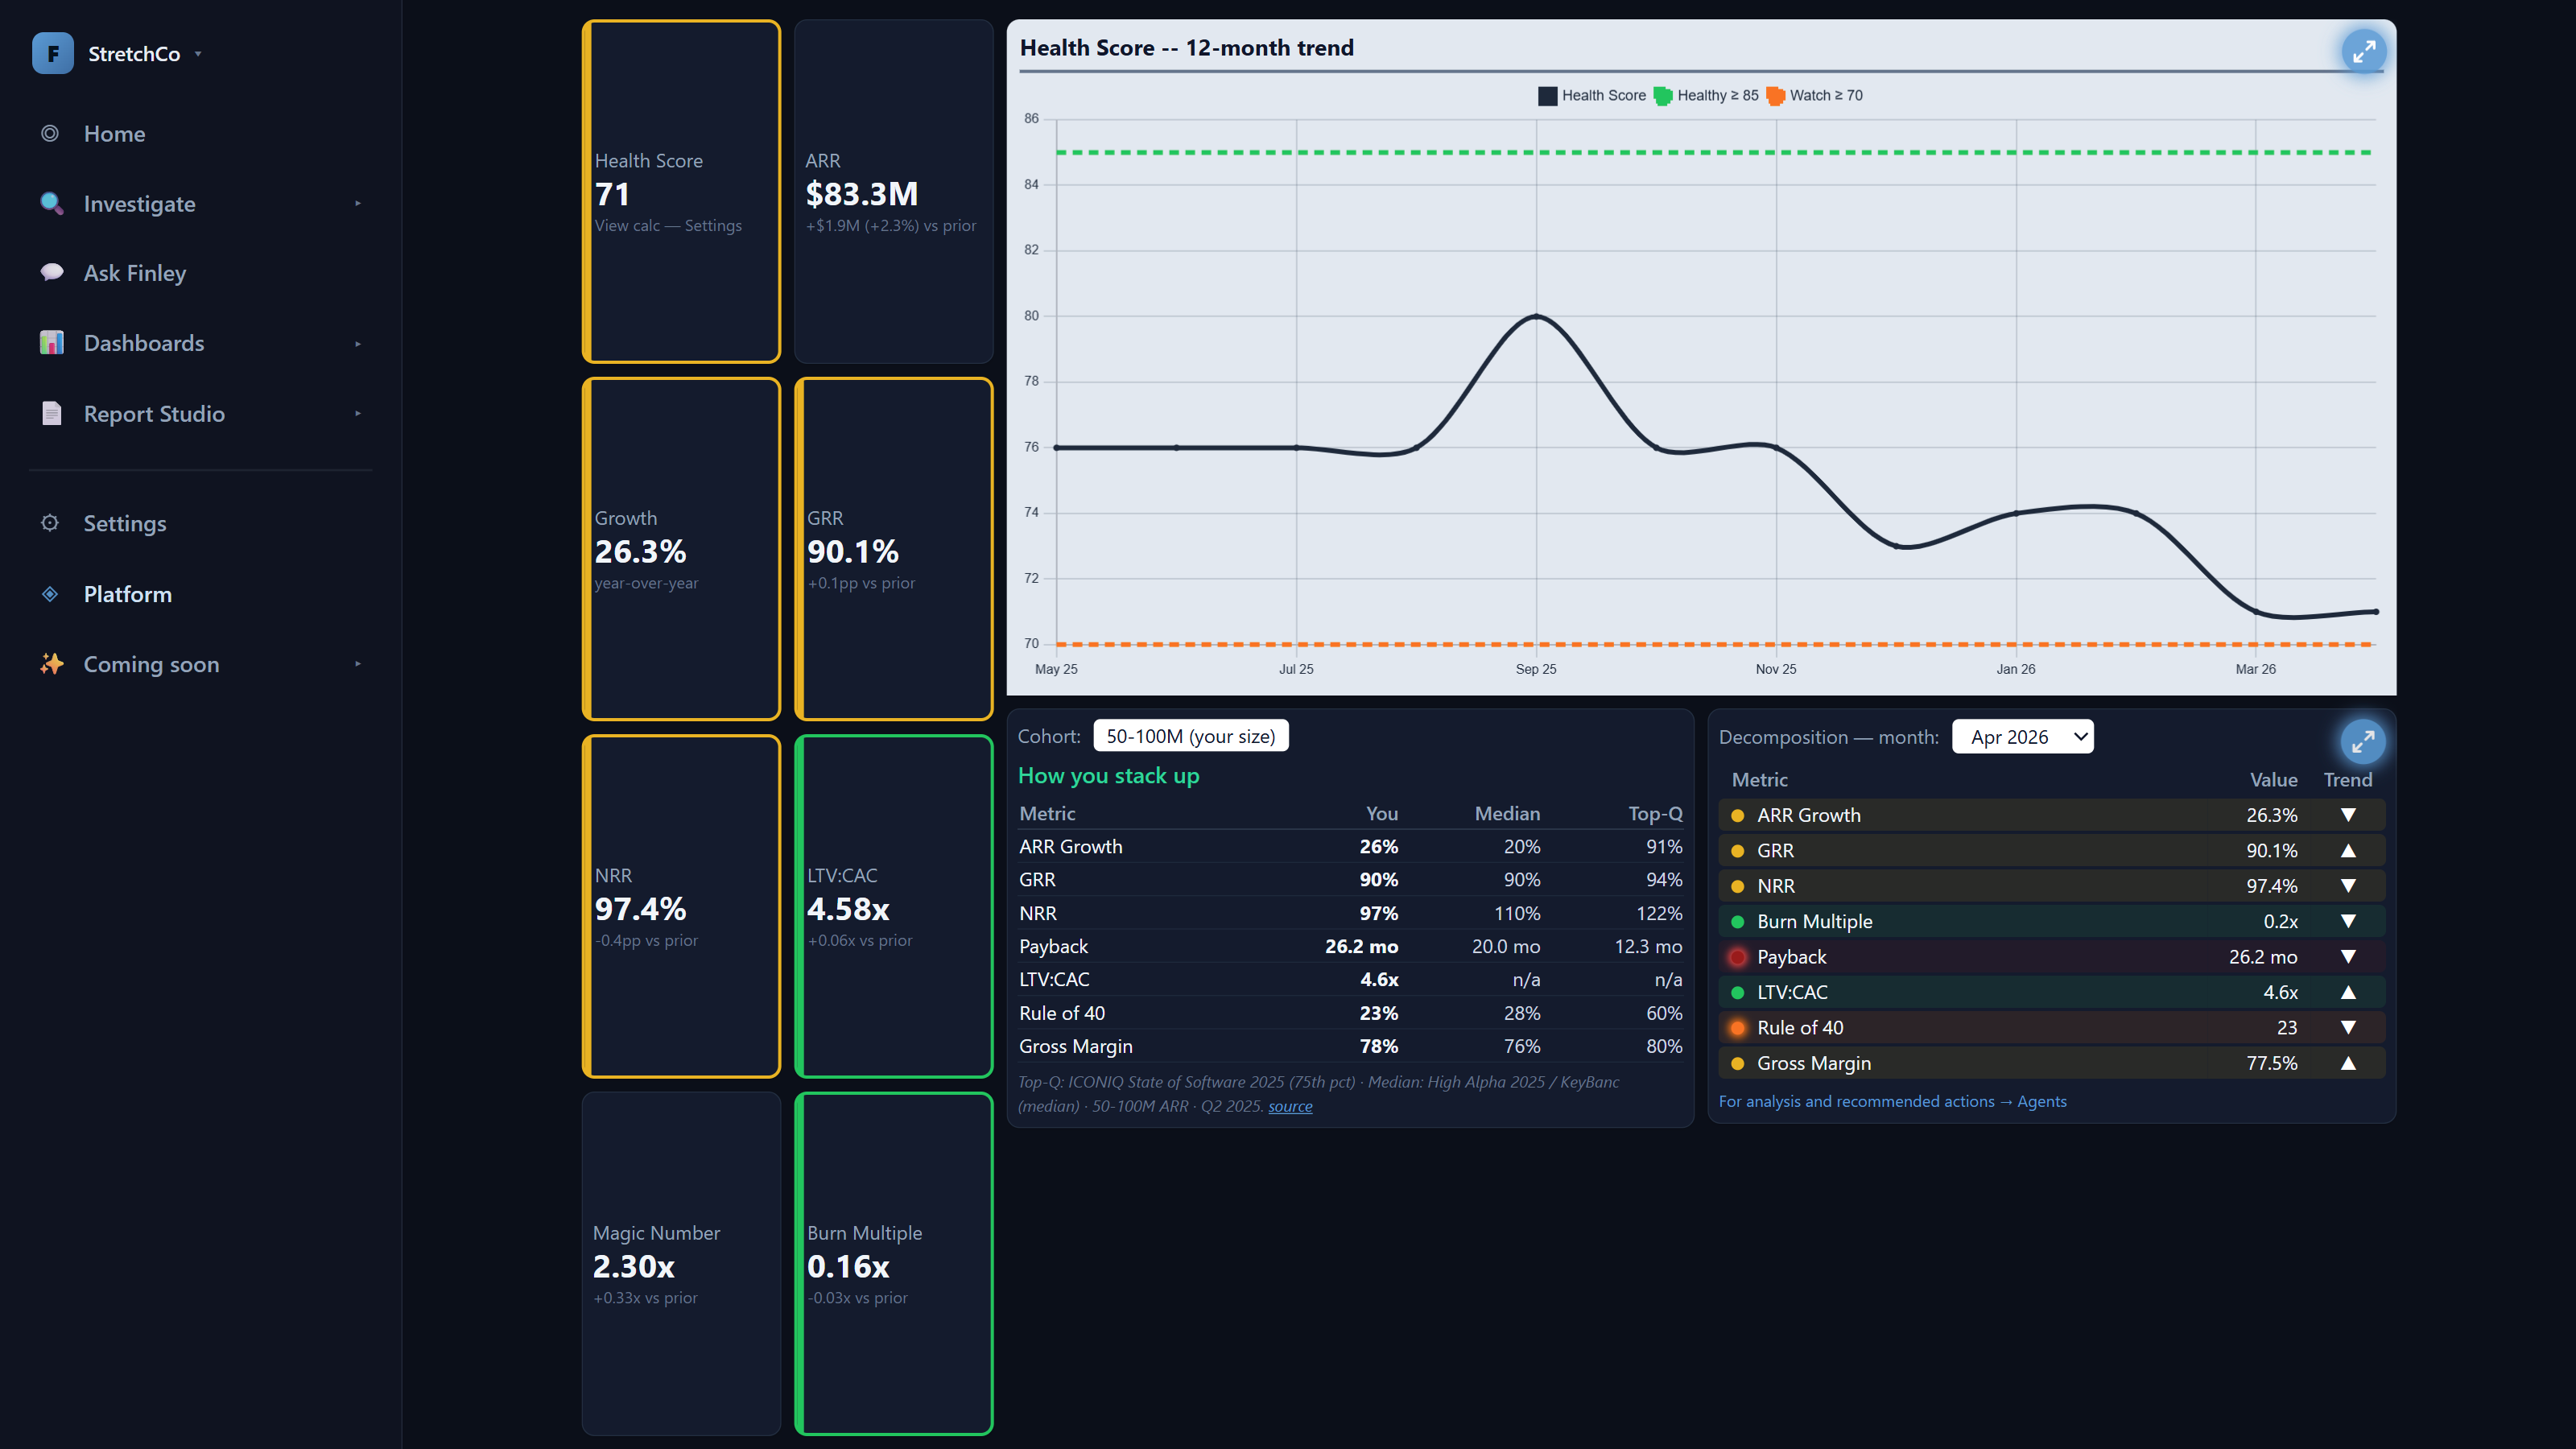Expand the Dashboards submenu arrow

[358, 344]
